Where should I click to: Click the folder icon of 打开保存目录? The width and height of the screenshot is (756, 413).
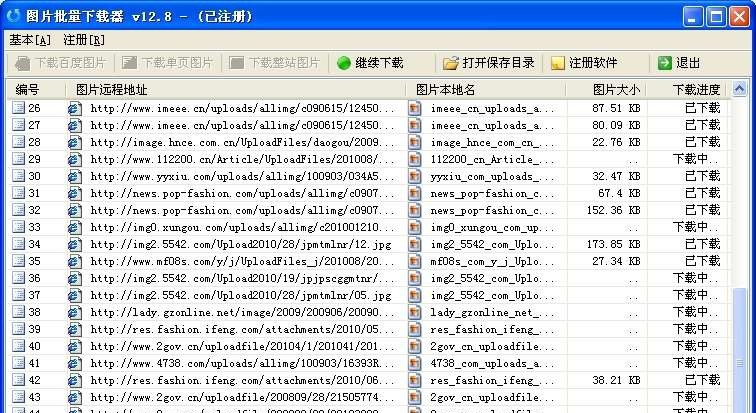[451, 63]
